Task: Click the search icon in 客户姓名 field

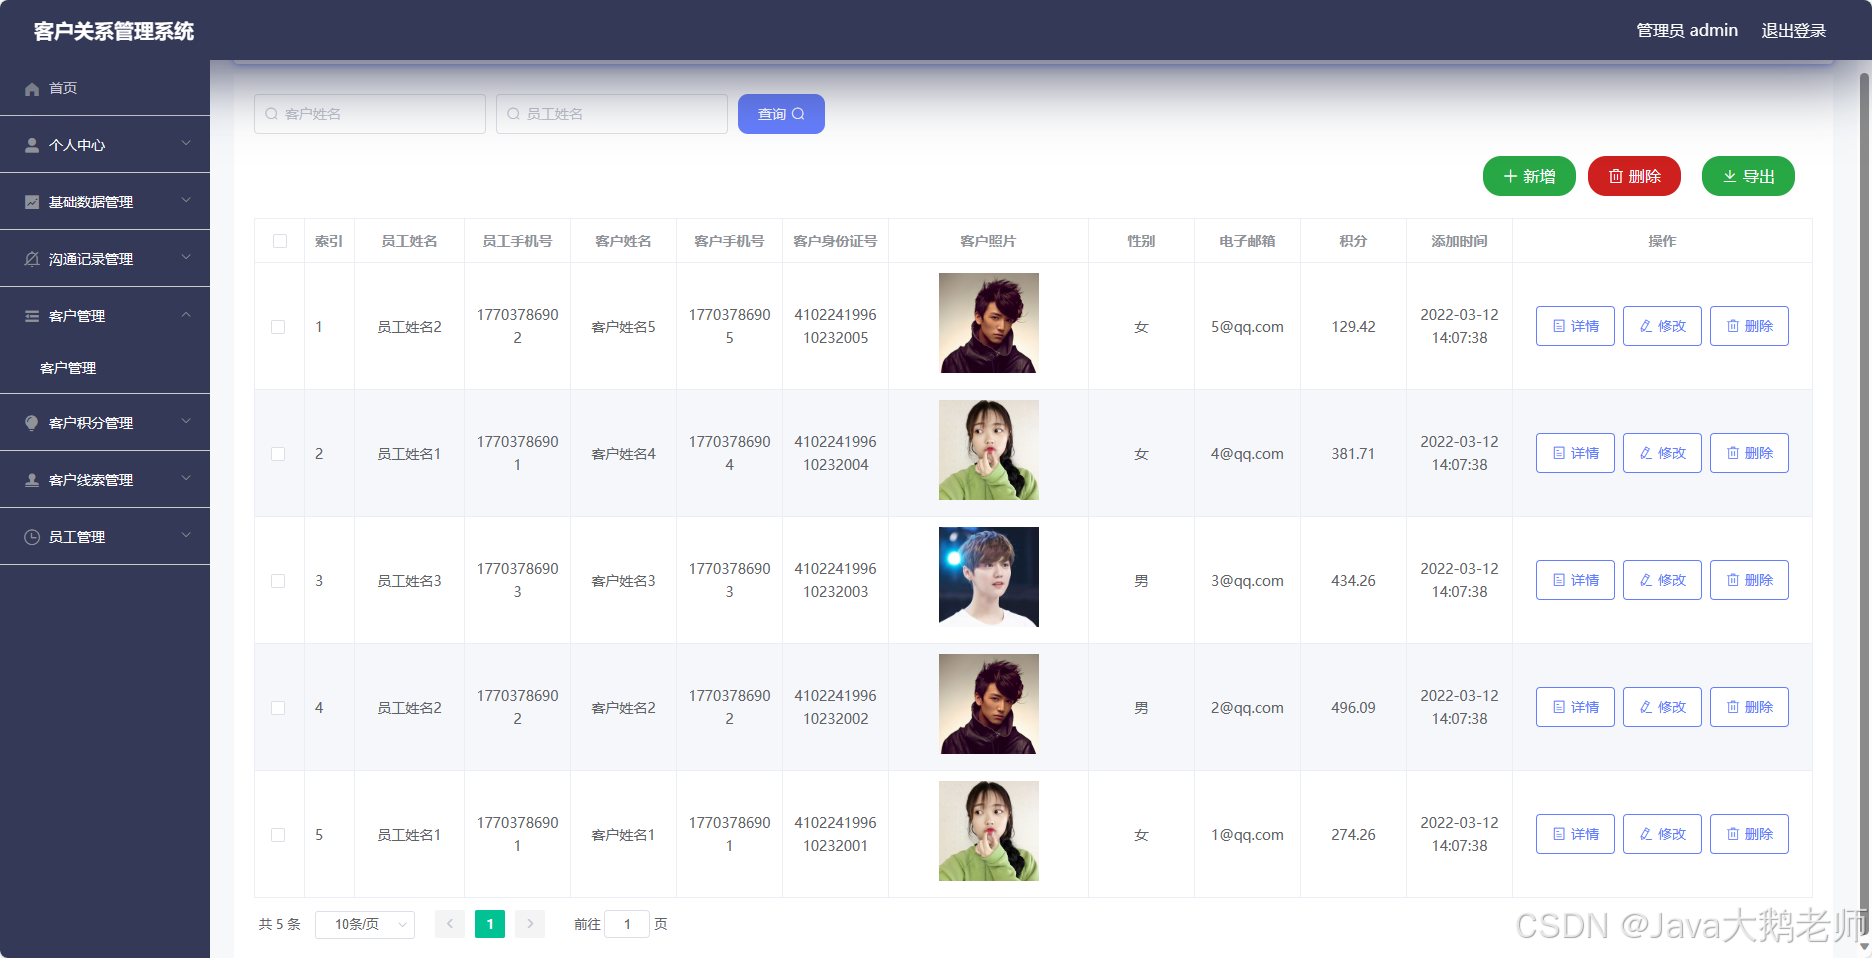Action: (x=271, y=114)
